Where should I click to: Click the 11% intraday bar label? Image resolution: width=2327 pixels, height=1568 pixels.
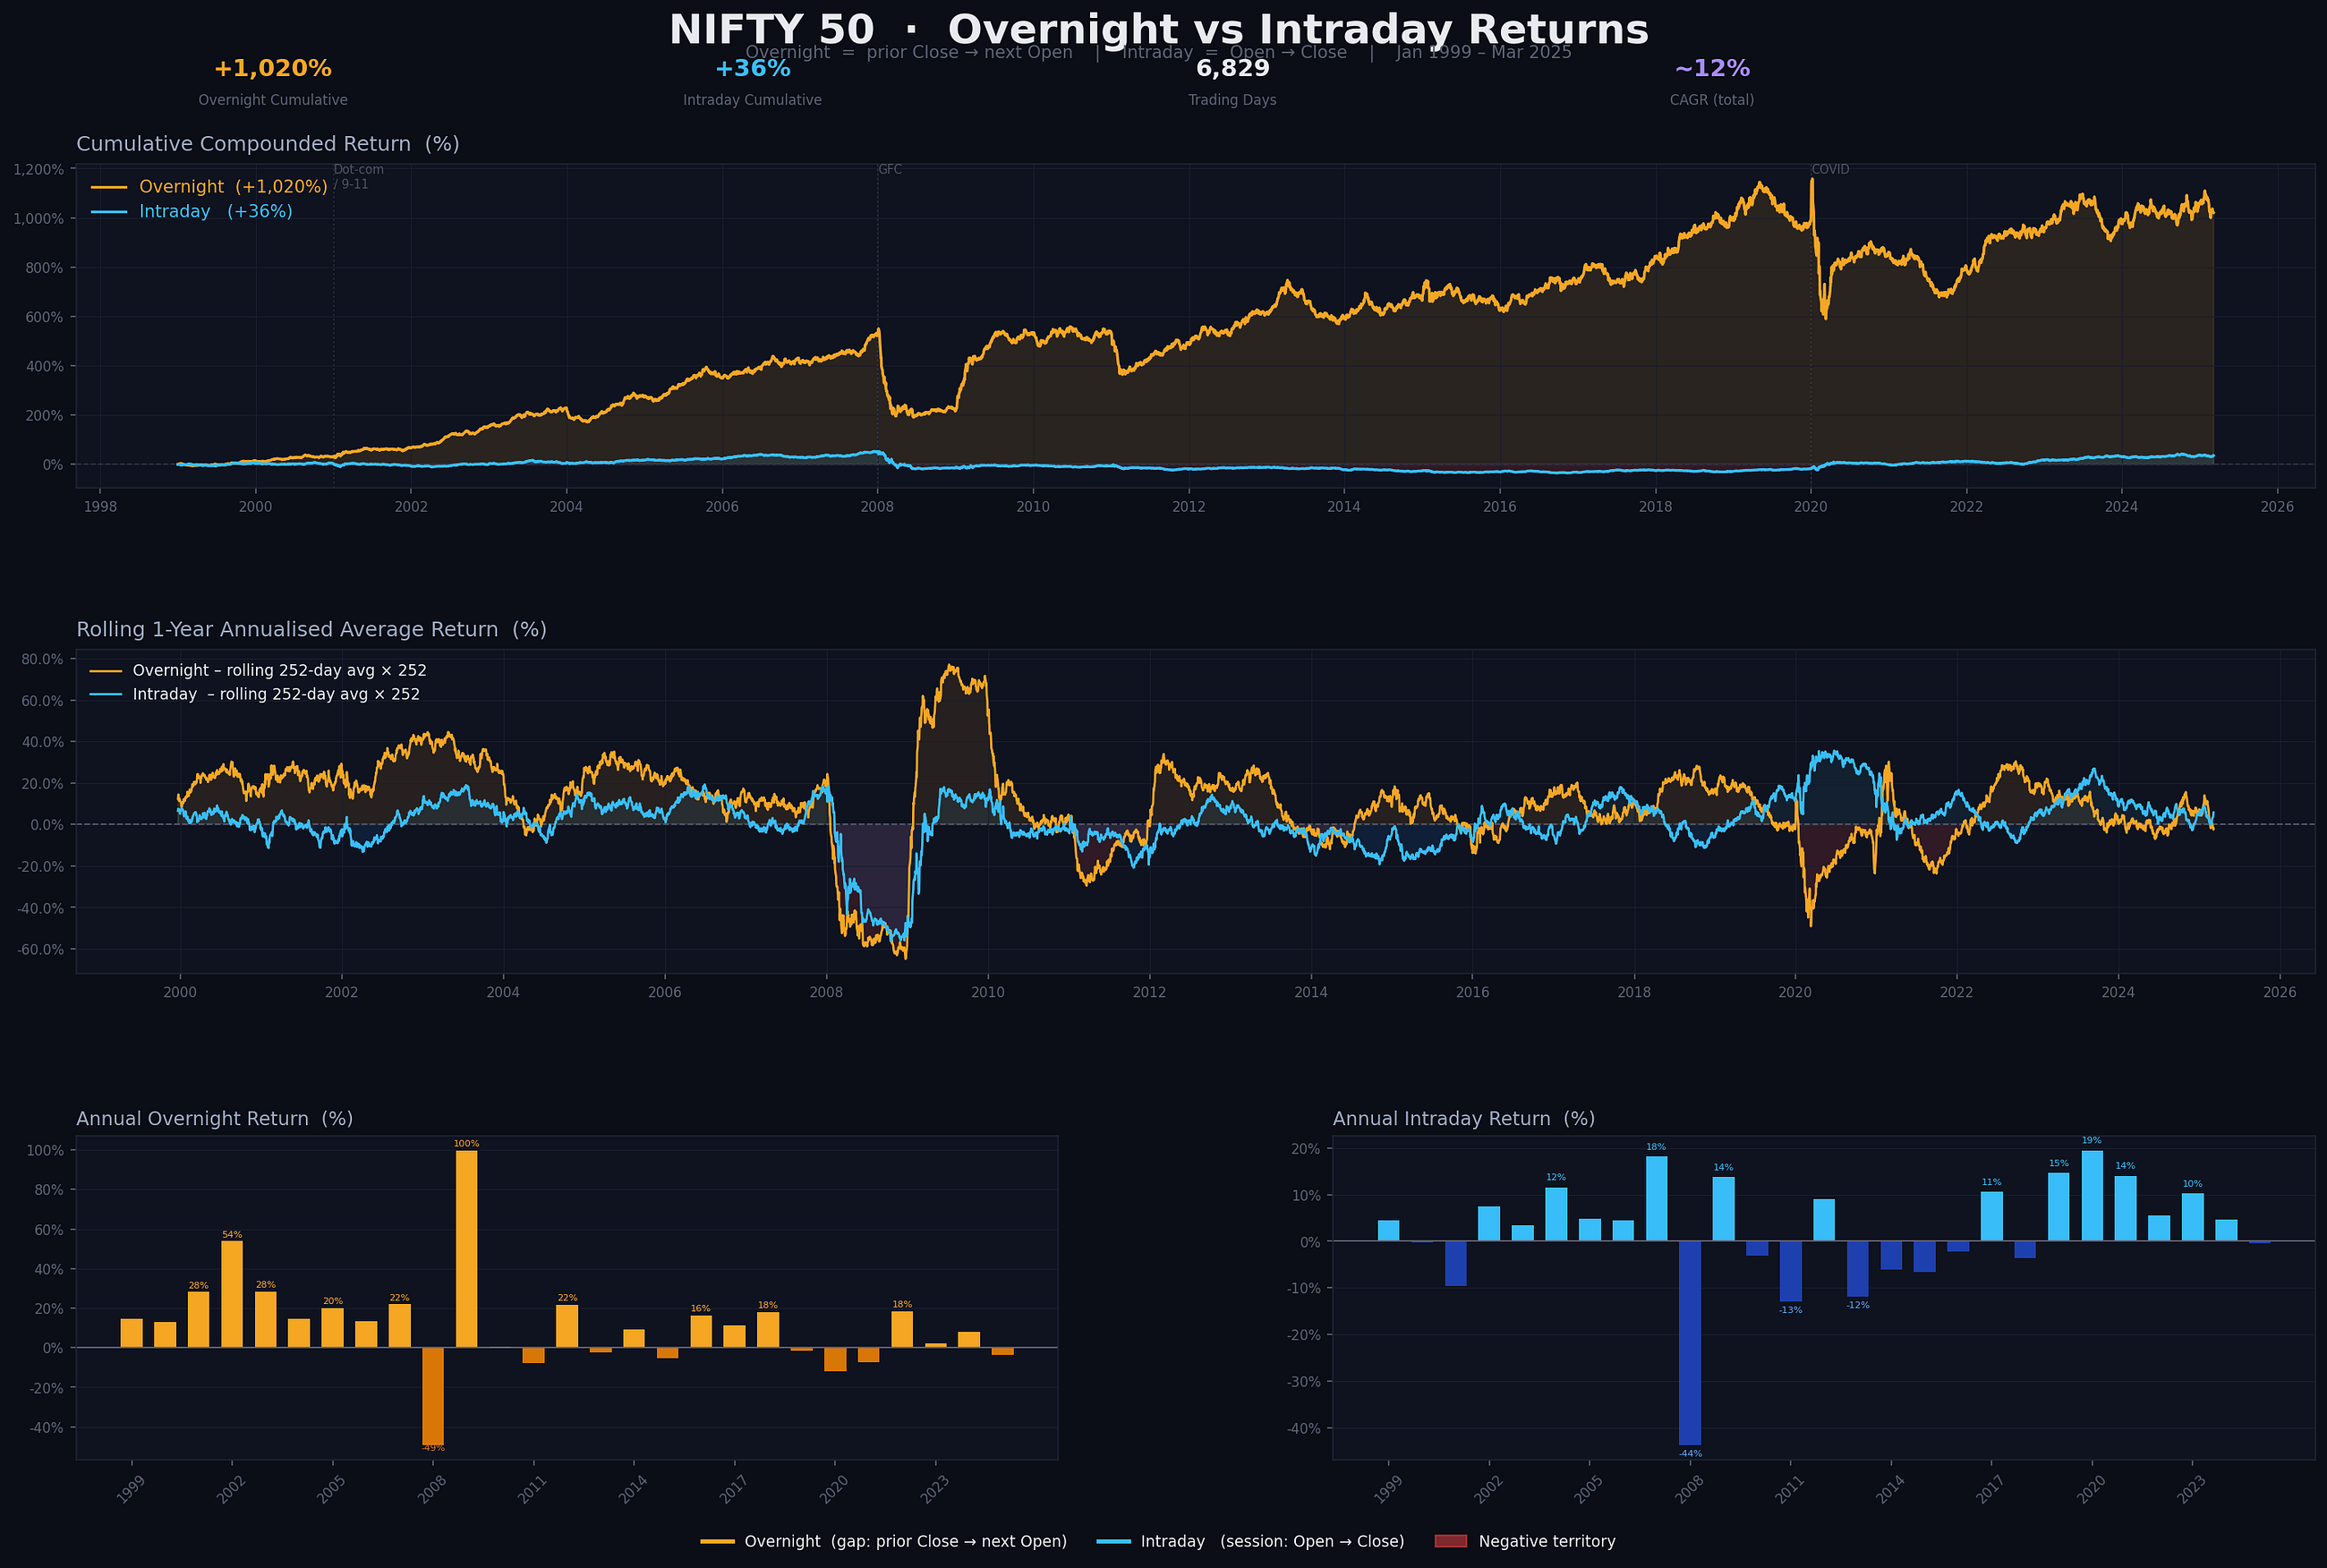(x=1991, y=1183)
